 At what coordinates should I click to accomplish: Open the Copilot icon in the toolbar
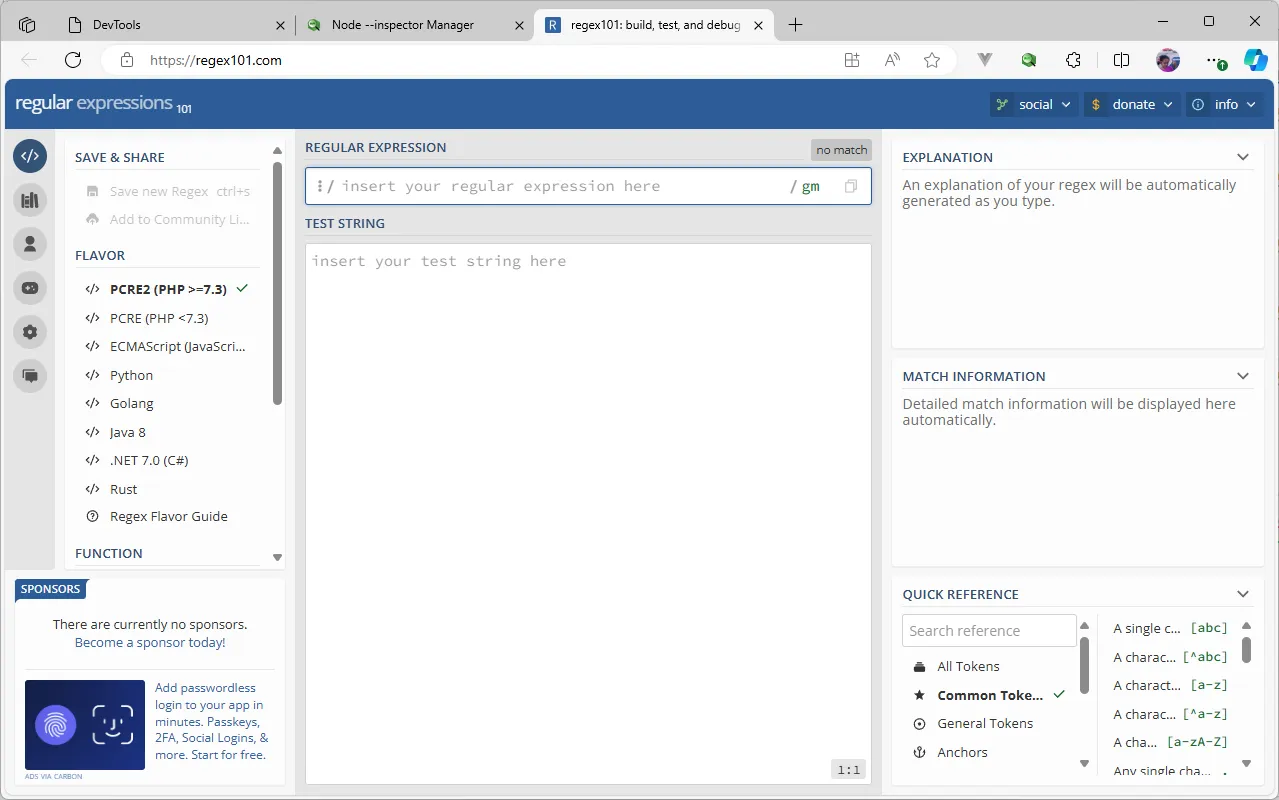[x=1255, y=60]
